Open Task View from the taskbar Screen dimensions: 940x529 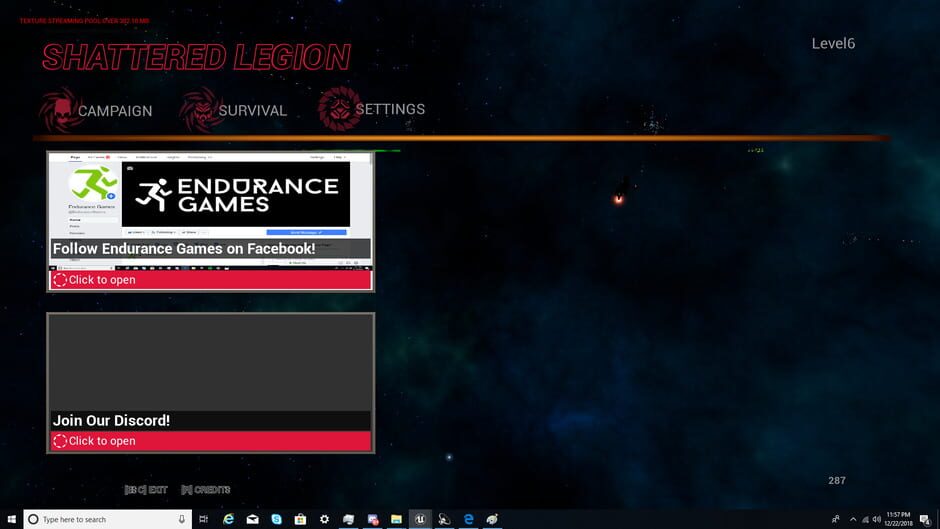tap(204, 519)
